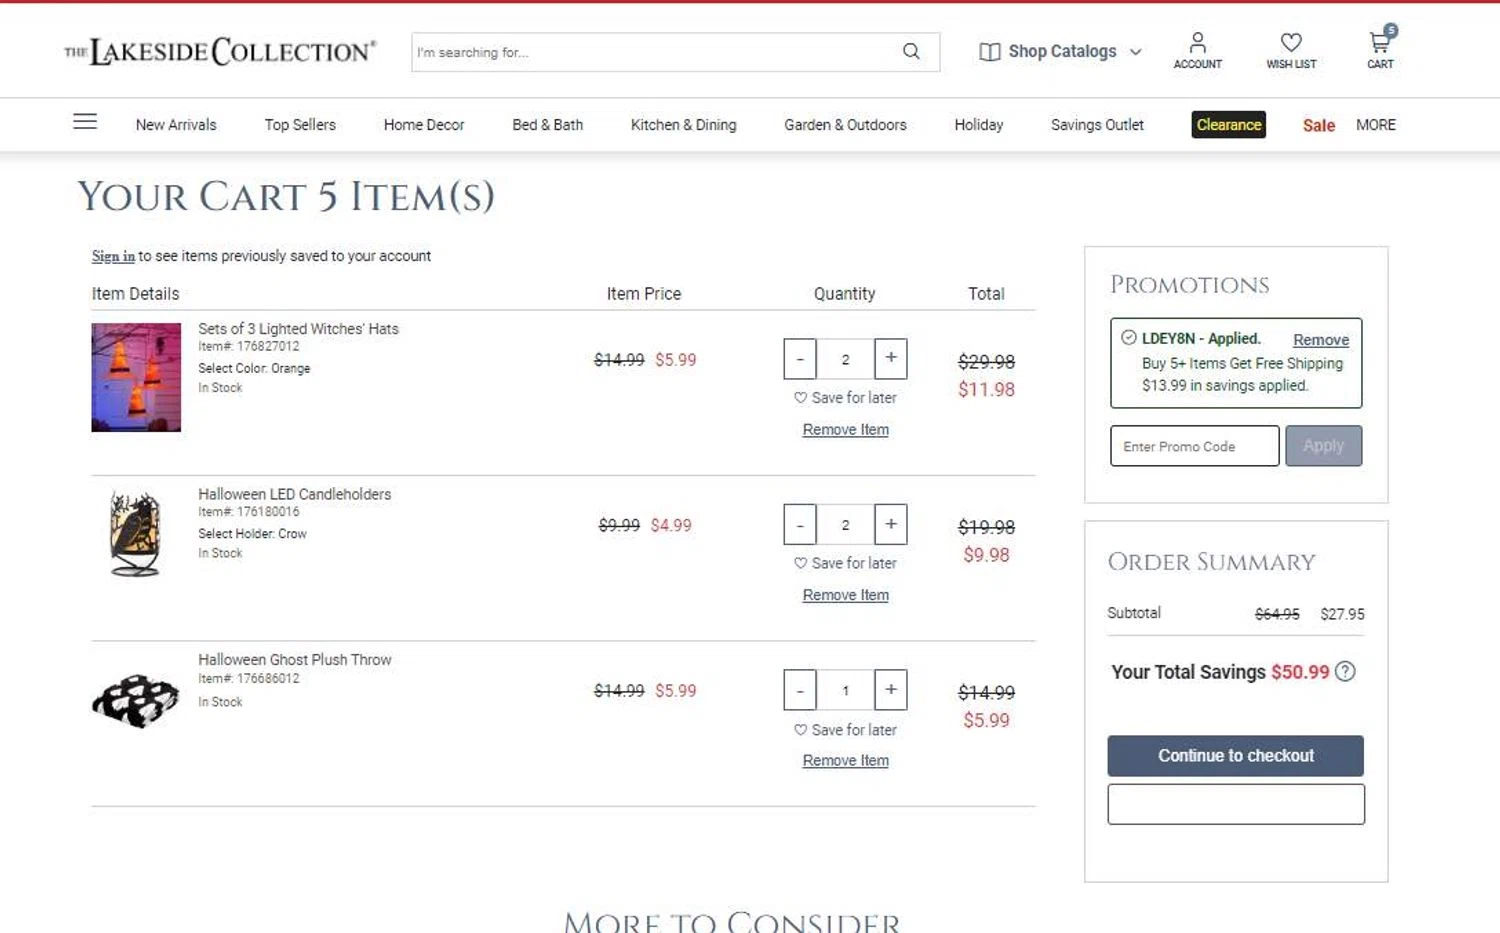The height and width of the screenshot is (933, 1500).
Task: Click the LDEY8N applied checkmark icon
Action: pyautogui.click(x=1128, y=338)
